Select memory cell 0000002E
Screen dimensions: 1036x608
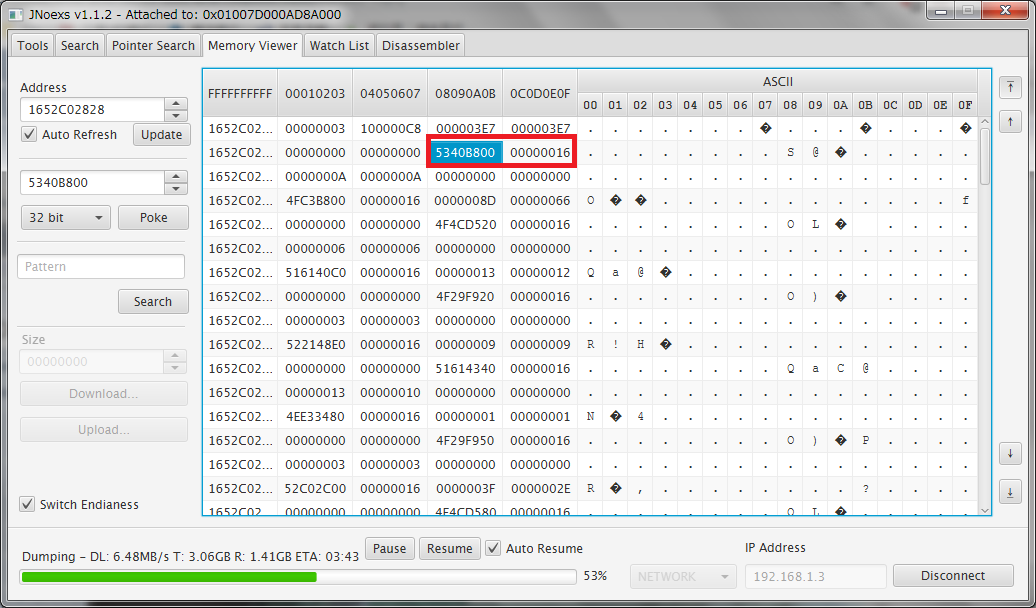[540, 488]
